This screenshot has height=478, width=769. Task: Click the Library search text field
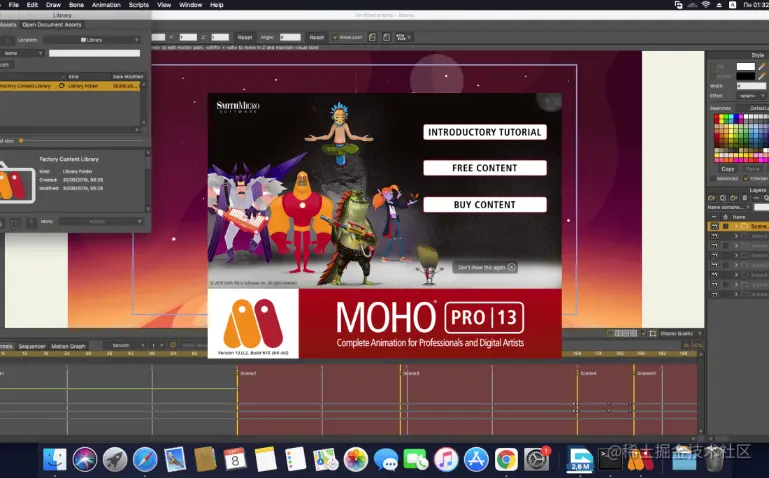(94, 53)
